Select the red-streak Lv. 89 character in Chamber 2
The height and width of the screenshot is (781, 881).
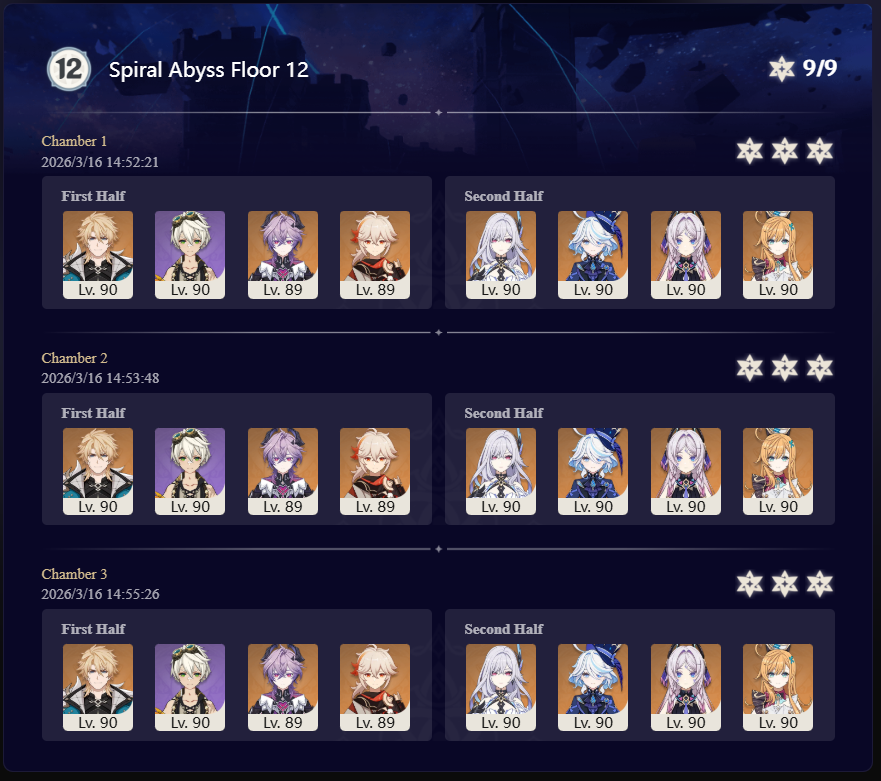coord(375,471)
